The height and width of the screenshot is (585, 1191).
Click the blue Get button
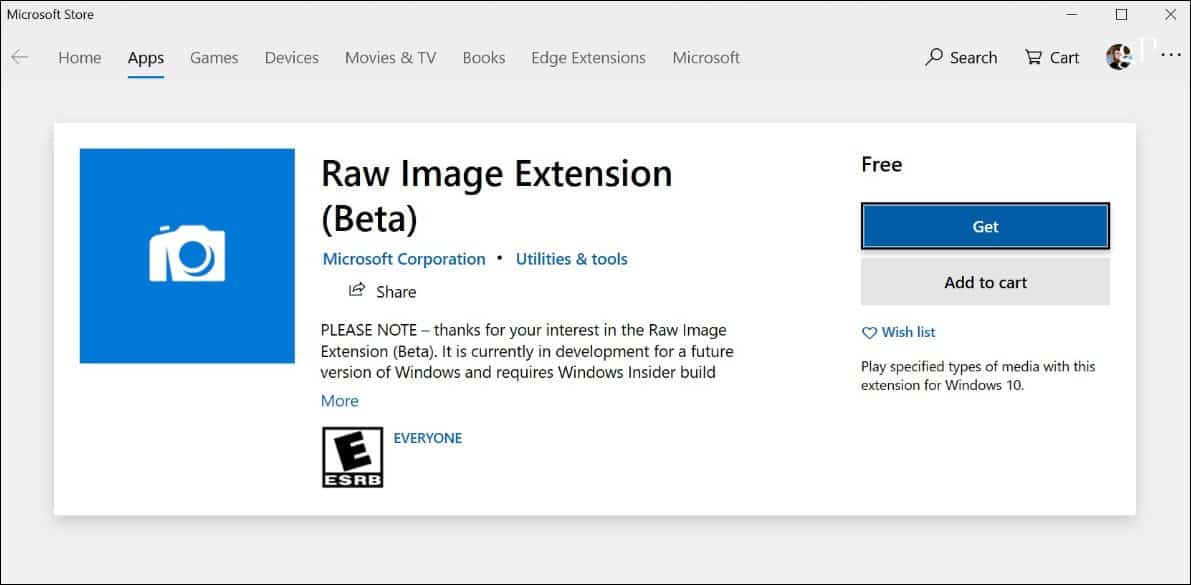tap(985, 226)
